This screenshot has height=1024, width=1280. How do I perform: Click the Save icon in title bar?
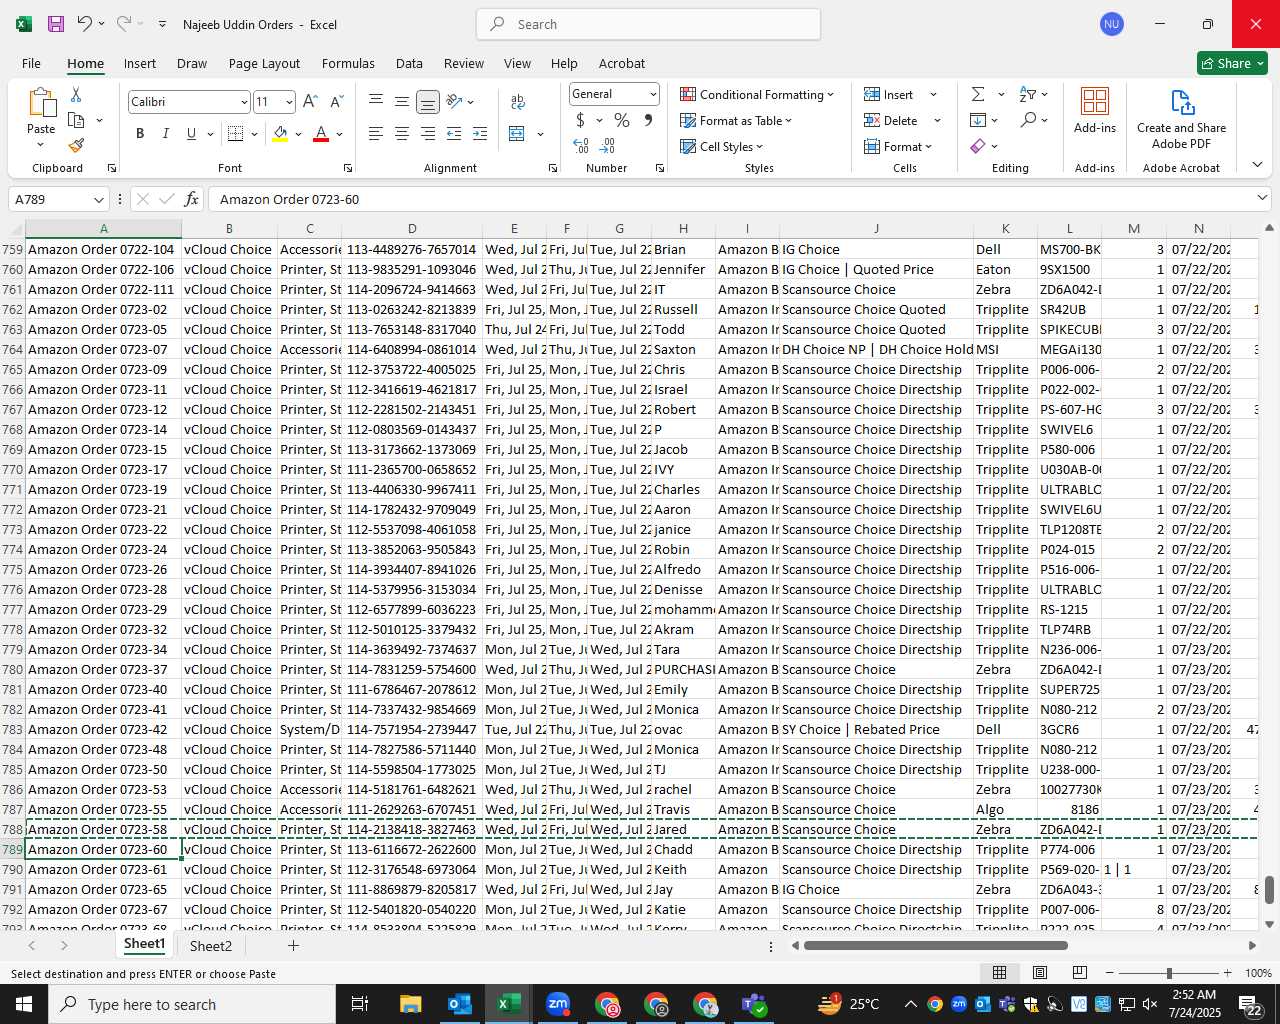(56, 24)
